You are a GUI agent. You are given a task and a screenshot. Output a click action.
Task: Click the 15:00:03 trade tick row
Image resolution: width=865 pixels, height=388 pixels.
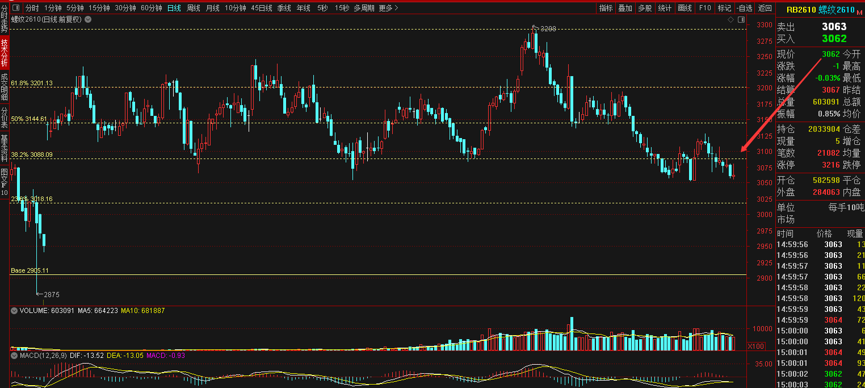tap(820, 384)
